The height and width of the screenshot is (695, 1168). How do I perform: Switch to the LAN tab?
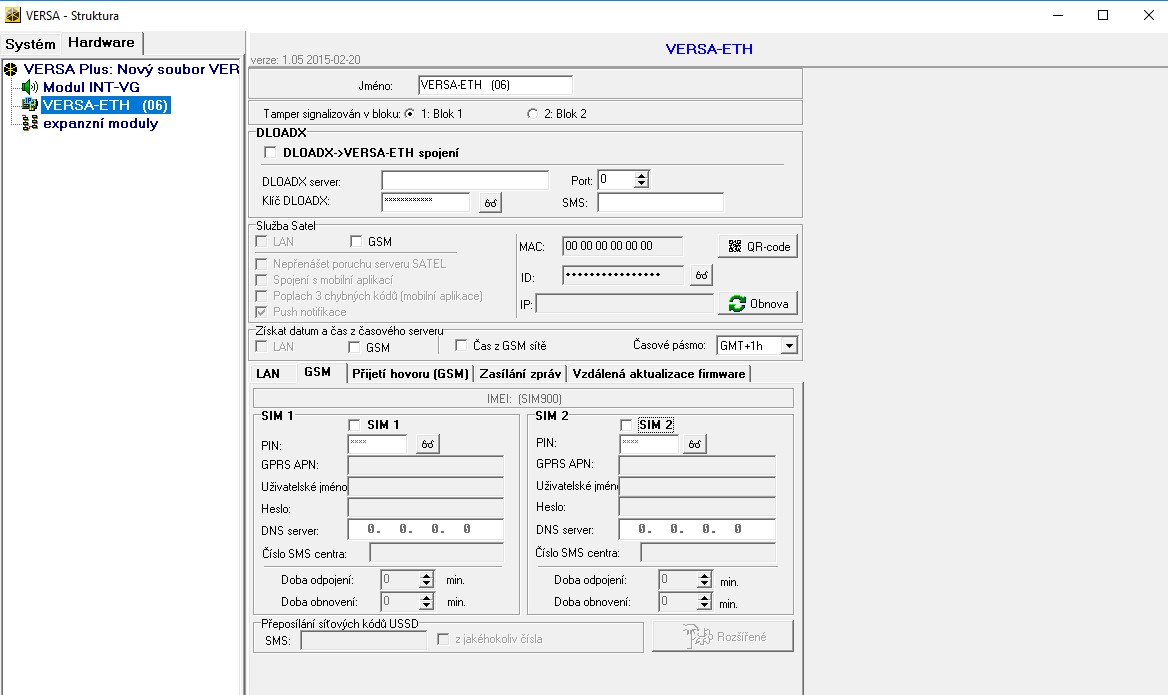point(268,373)
